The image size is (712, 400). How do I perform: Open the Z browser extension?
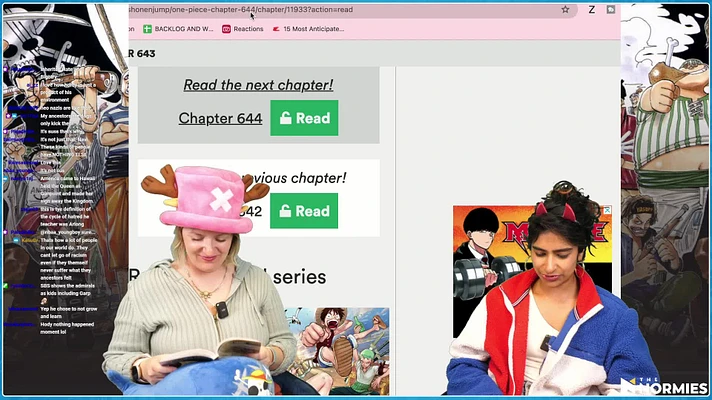[592, 10]
